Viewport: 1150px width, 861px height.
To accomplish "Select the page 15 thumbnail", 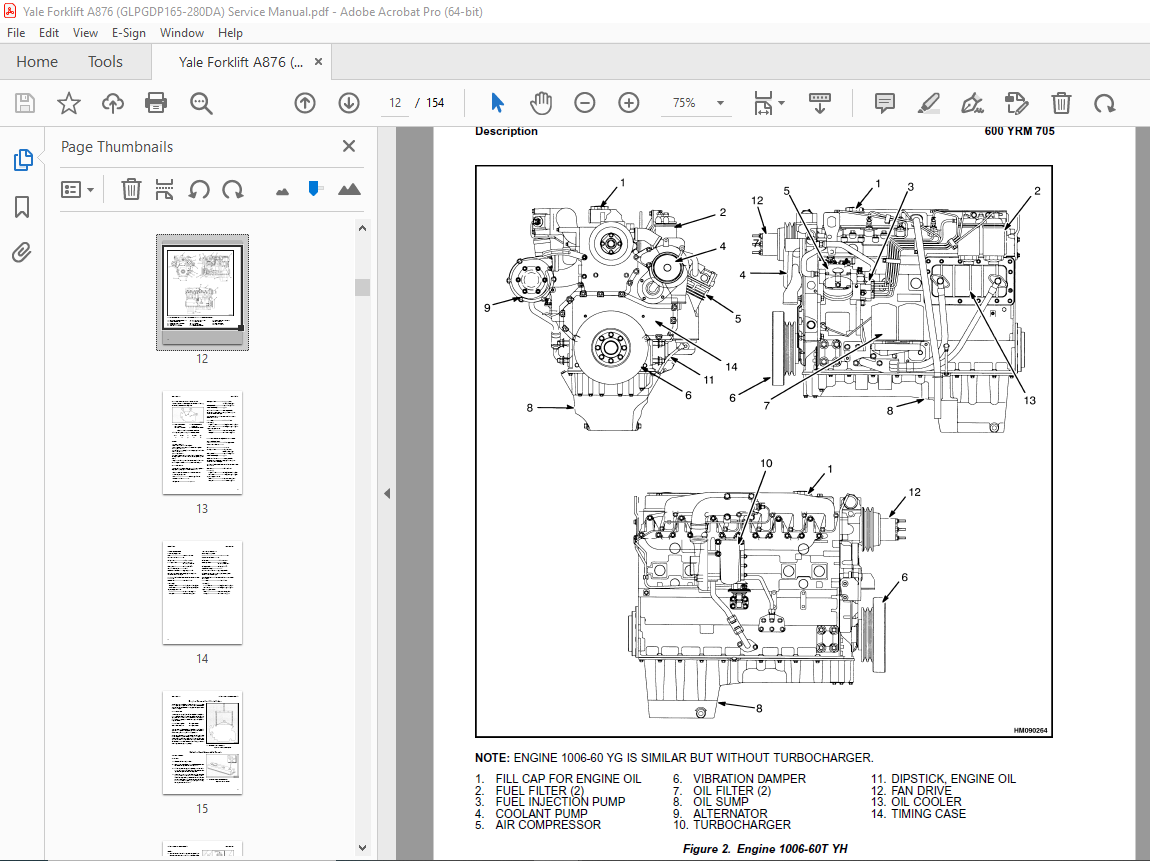I will tap(202, 742).
